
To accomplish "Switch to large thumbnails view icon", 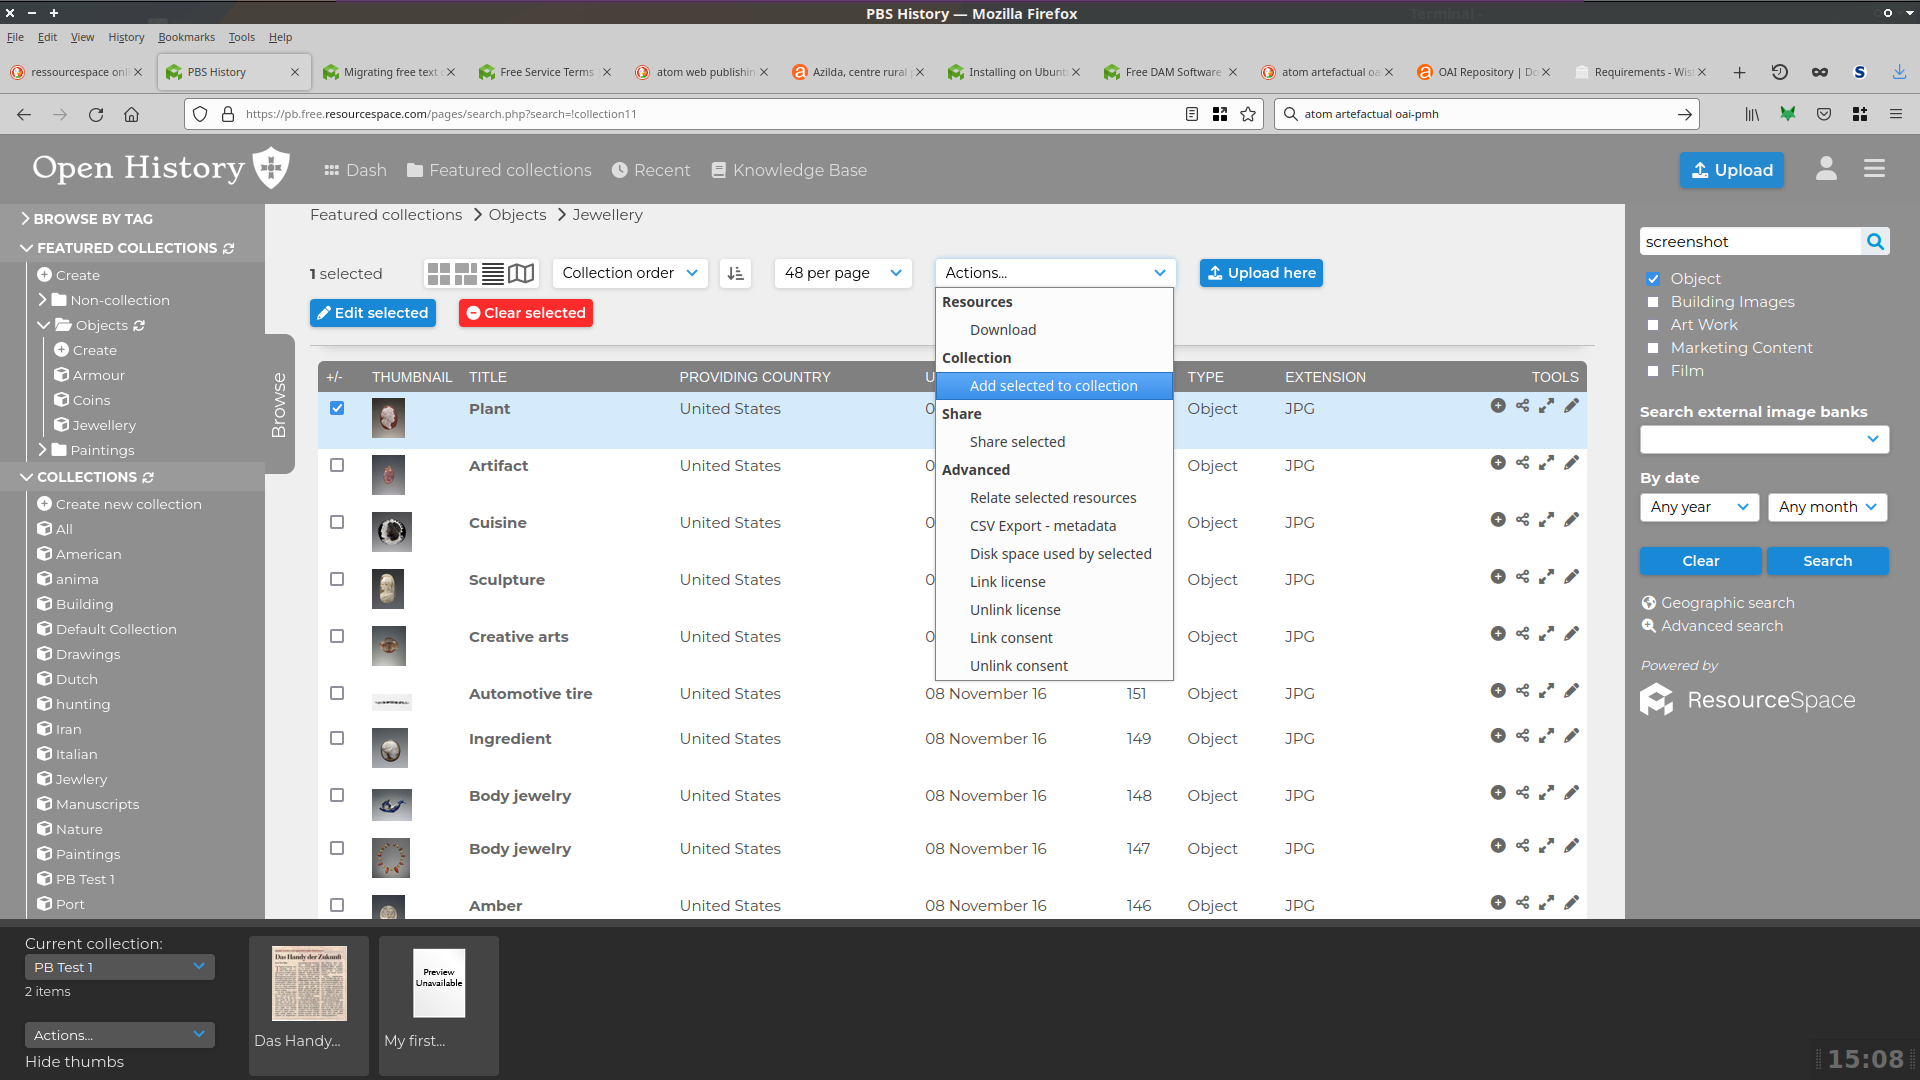I will pyautogui.click(x=438, y=273).
